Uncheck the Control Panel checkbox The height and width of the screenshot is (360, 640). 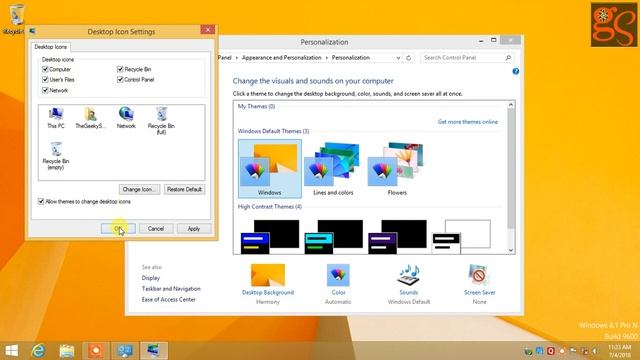click(120, 80)
